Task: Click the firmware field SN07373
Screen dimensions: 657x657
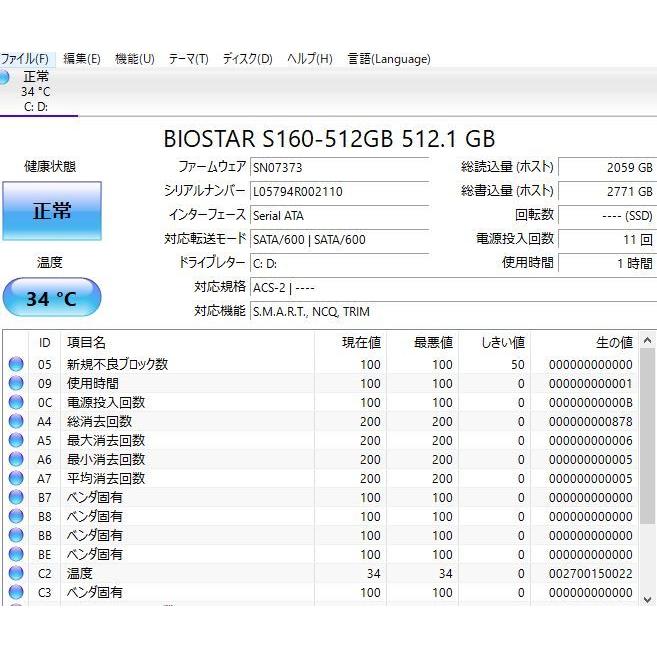Action: pyautogui.click(x=339, y=168)
